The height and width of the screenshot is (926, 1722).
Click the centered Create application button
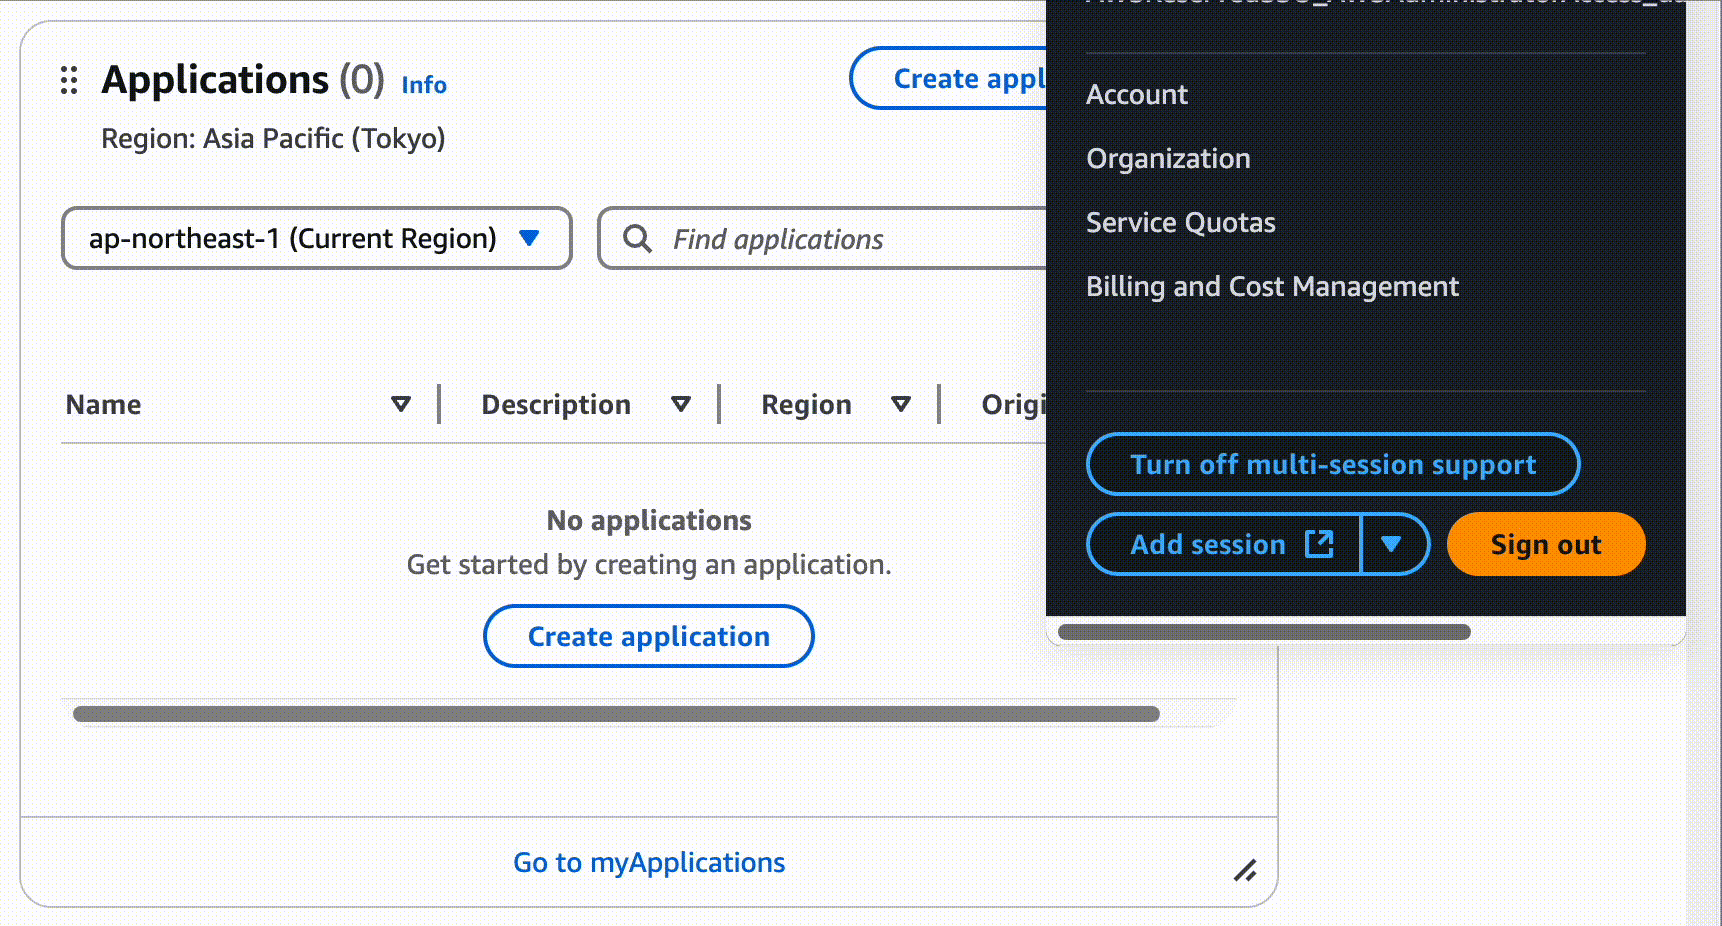coord(648,636)
